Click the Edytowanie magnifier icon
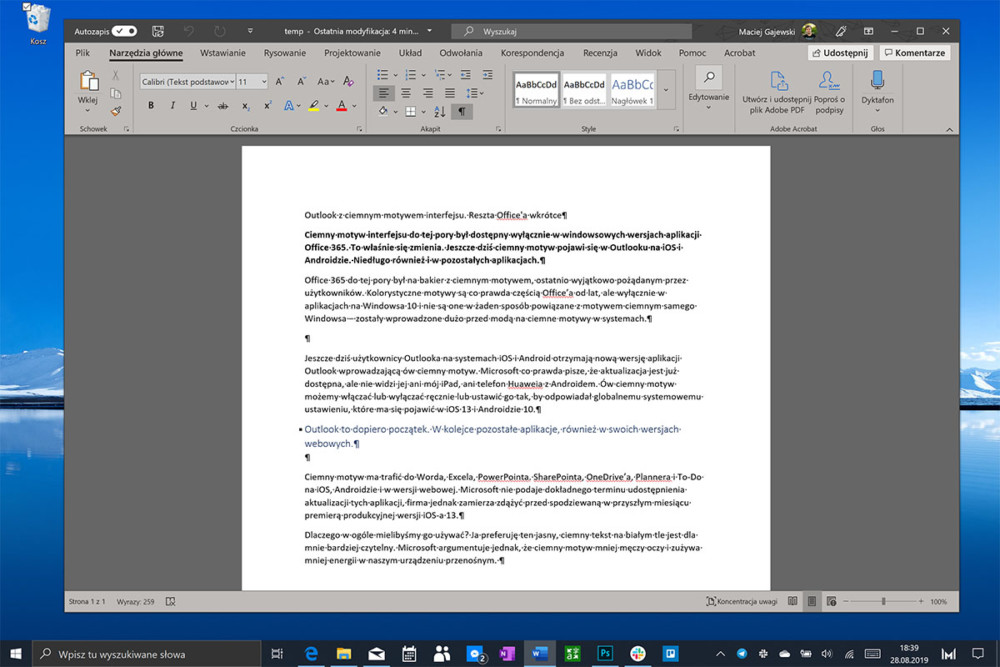The image size is (1000, 667). point(709,77)
